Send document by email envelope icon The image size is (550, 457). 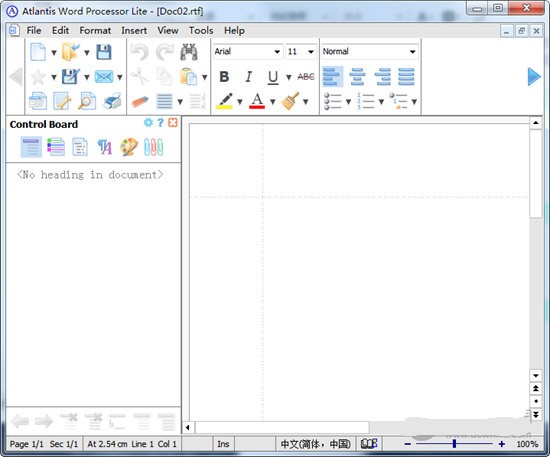[x=104, y=77]
